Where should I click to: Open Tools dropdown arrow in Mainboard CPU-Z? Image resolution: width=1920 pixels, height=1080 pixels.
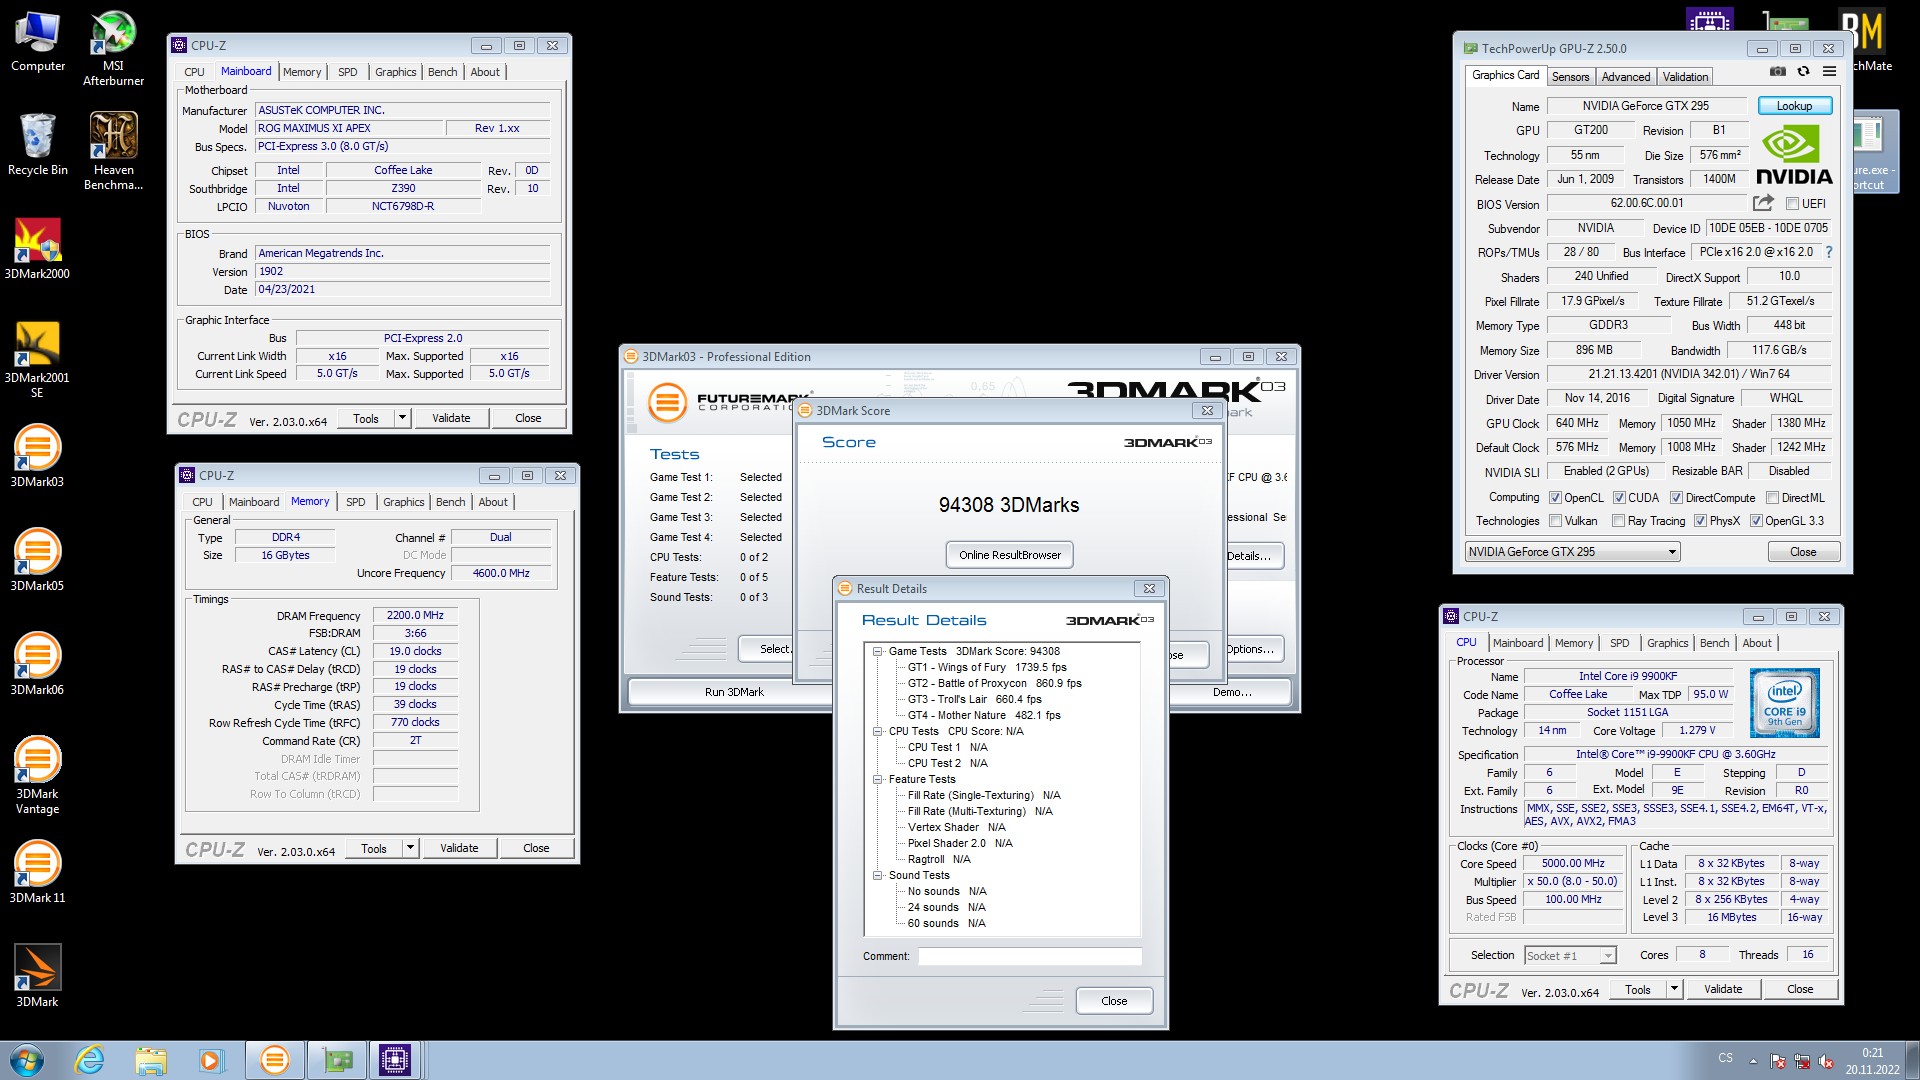[x=402, y=418]
